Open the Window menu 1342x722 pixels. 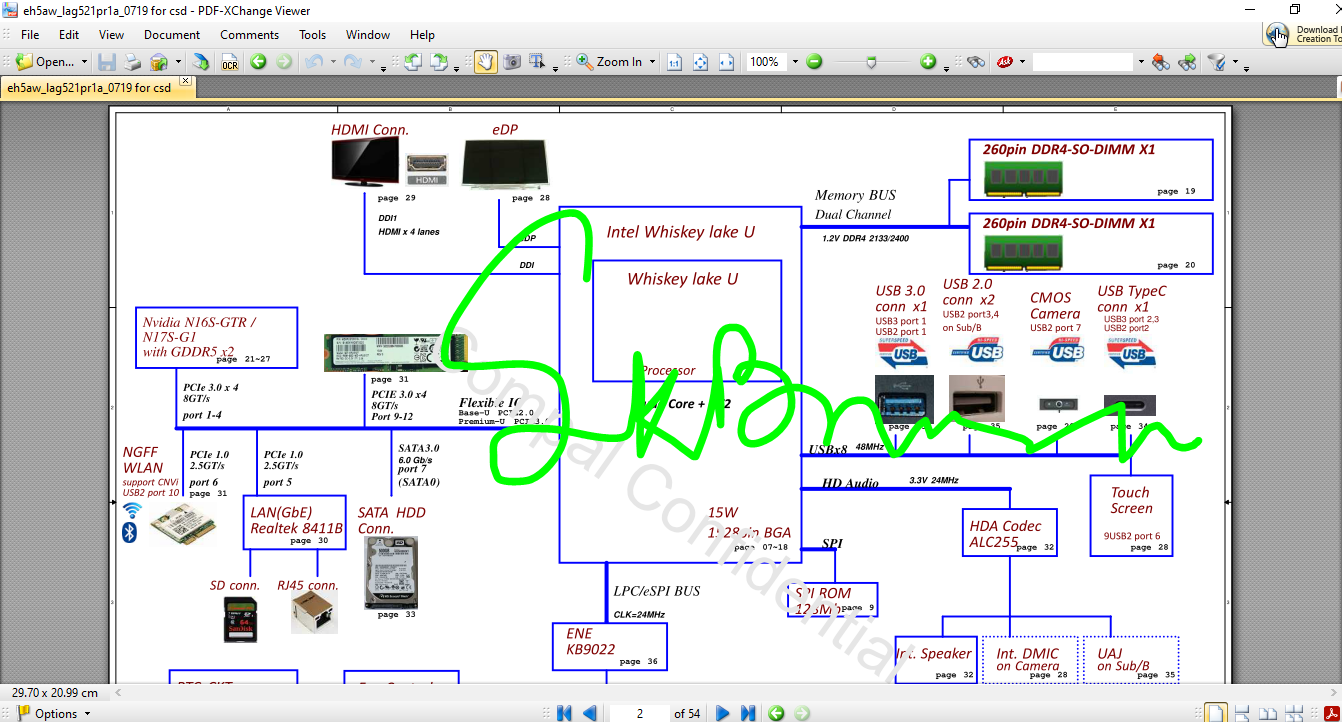click(x=368, y=34)
